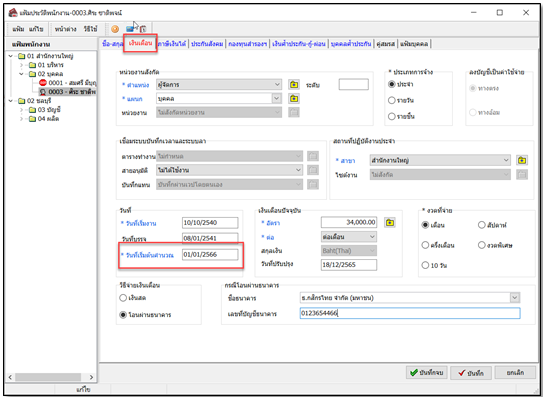Select เงินสด payment method
Screen dimensions: 543x397
(x=123, y=298)
